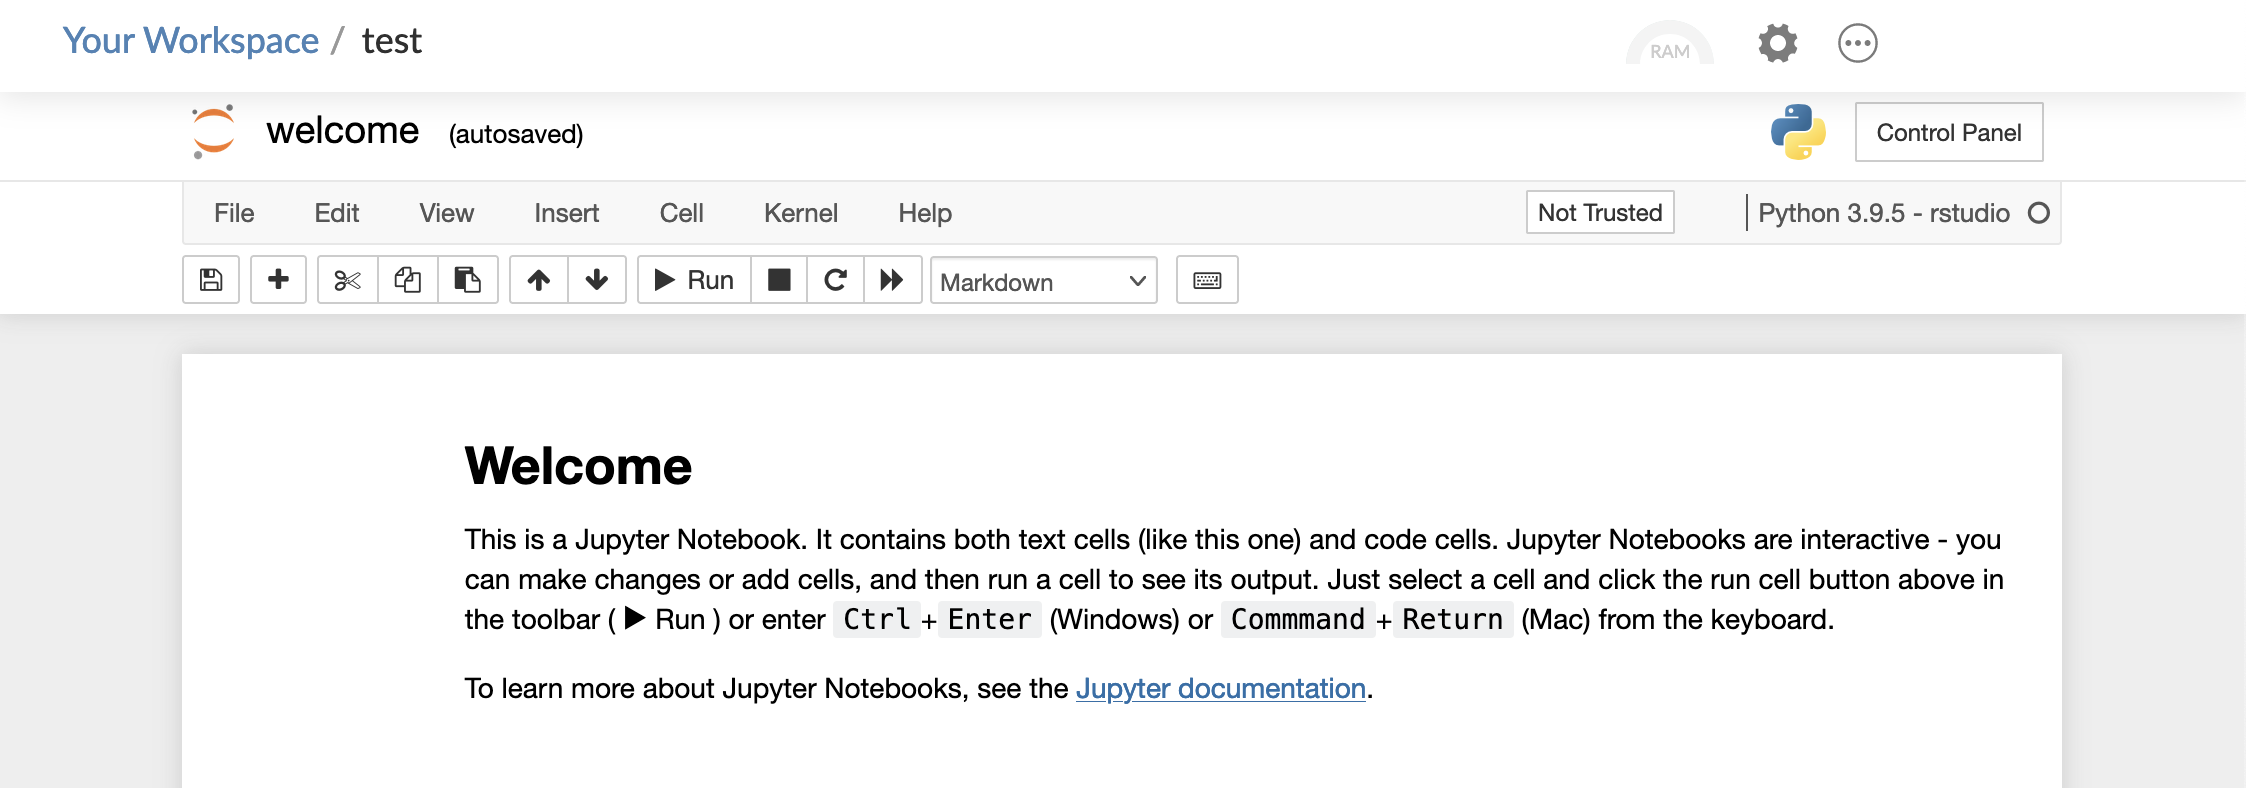This screenshot has width=2246, height=788.
Task: Interrupt the kernel with stop icon
Action: (779, 280)
